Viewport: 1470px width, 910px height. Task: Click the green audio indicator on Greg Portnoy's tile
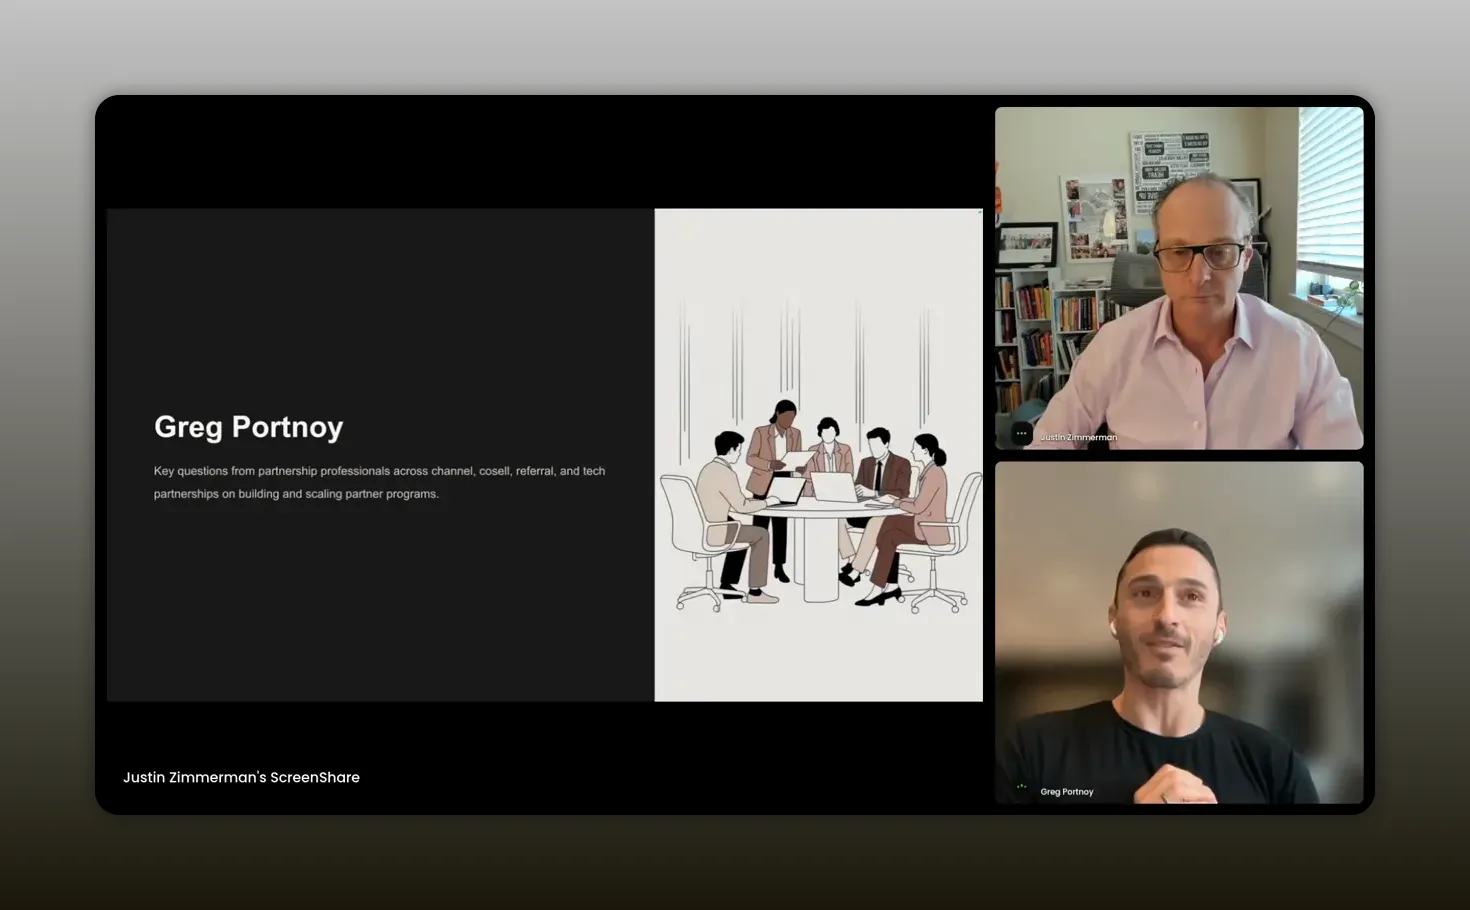click(x=1021, y=787)
